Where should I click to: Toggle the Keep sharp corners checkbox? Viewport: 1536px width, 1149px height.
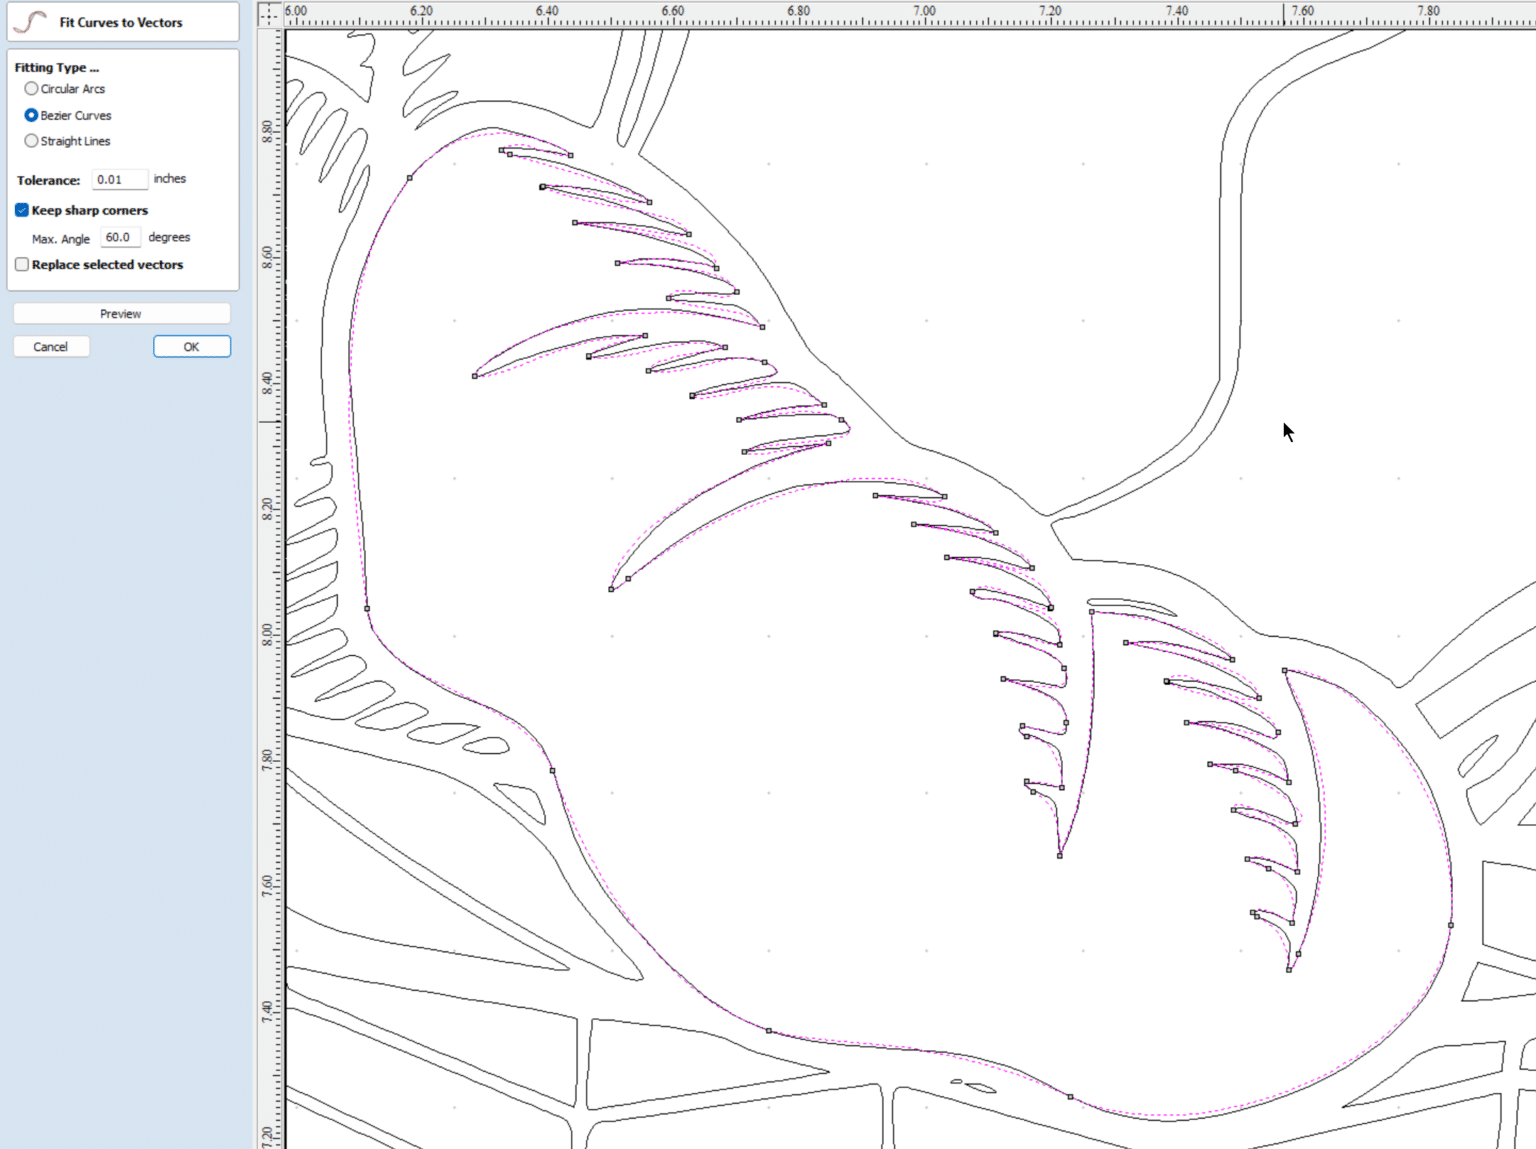(x=22, y=210)
